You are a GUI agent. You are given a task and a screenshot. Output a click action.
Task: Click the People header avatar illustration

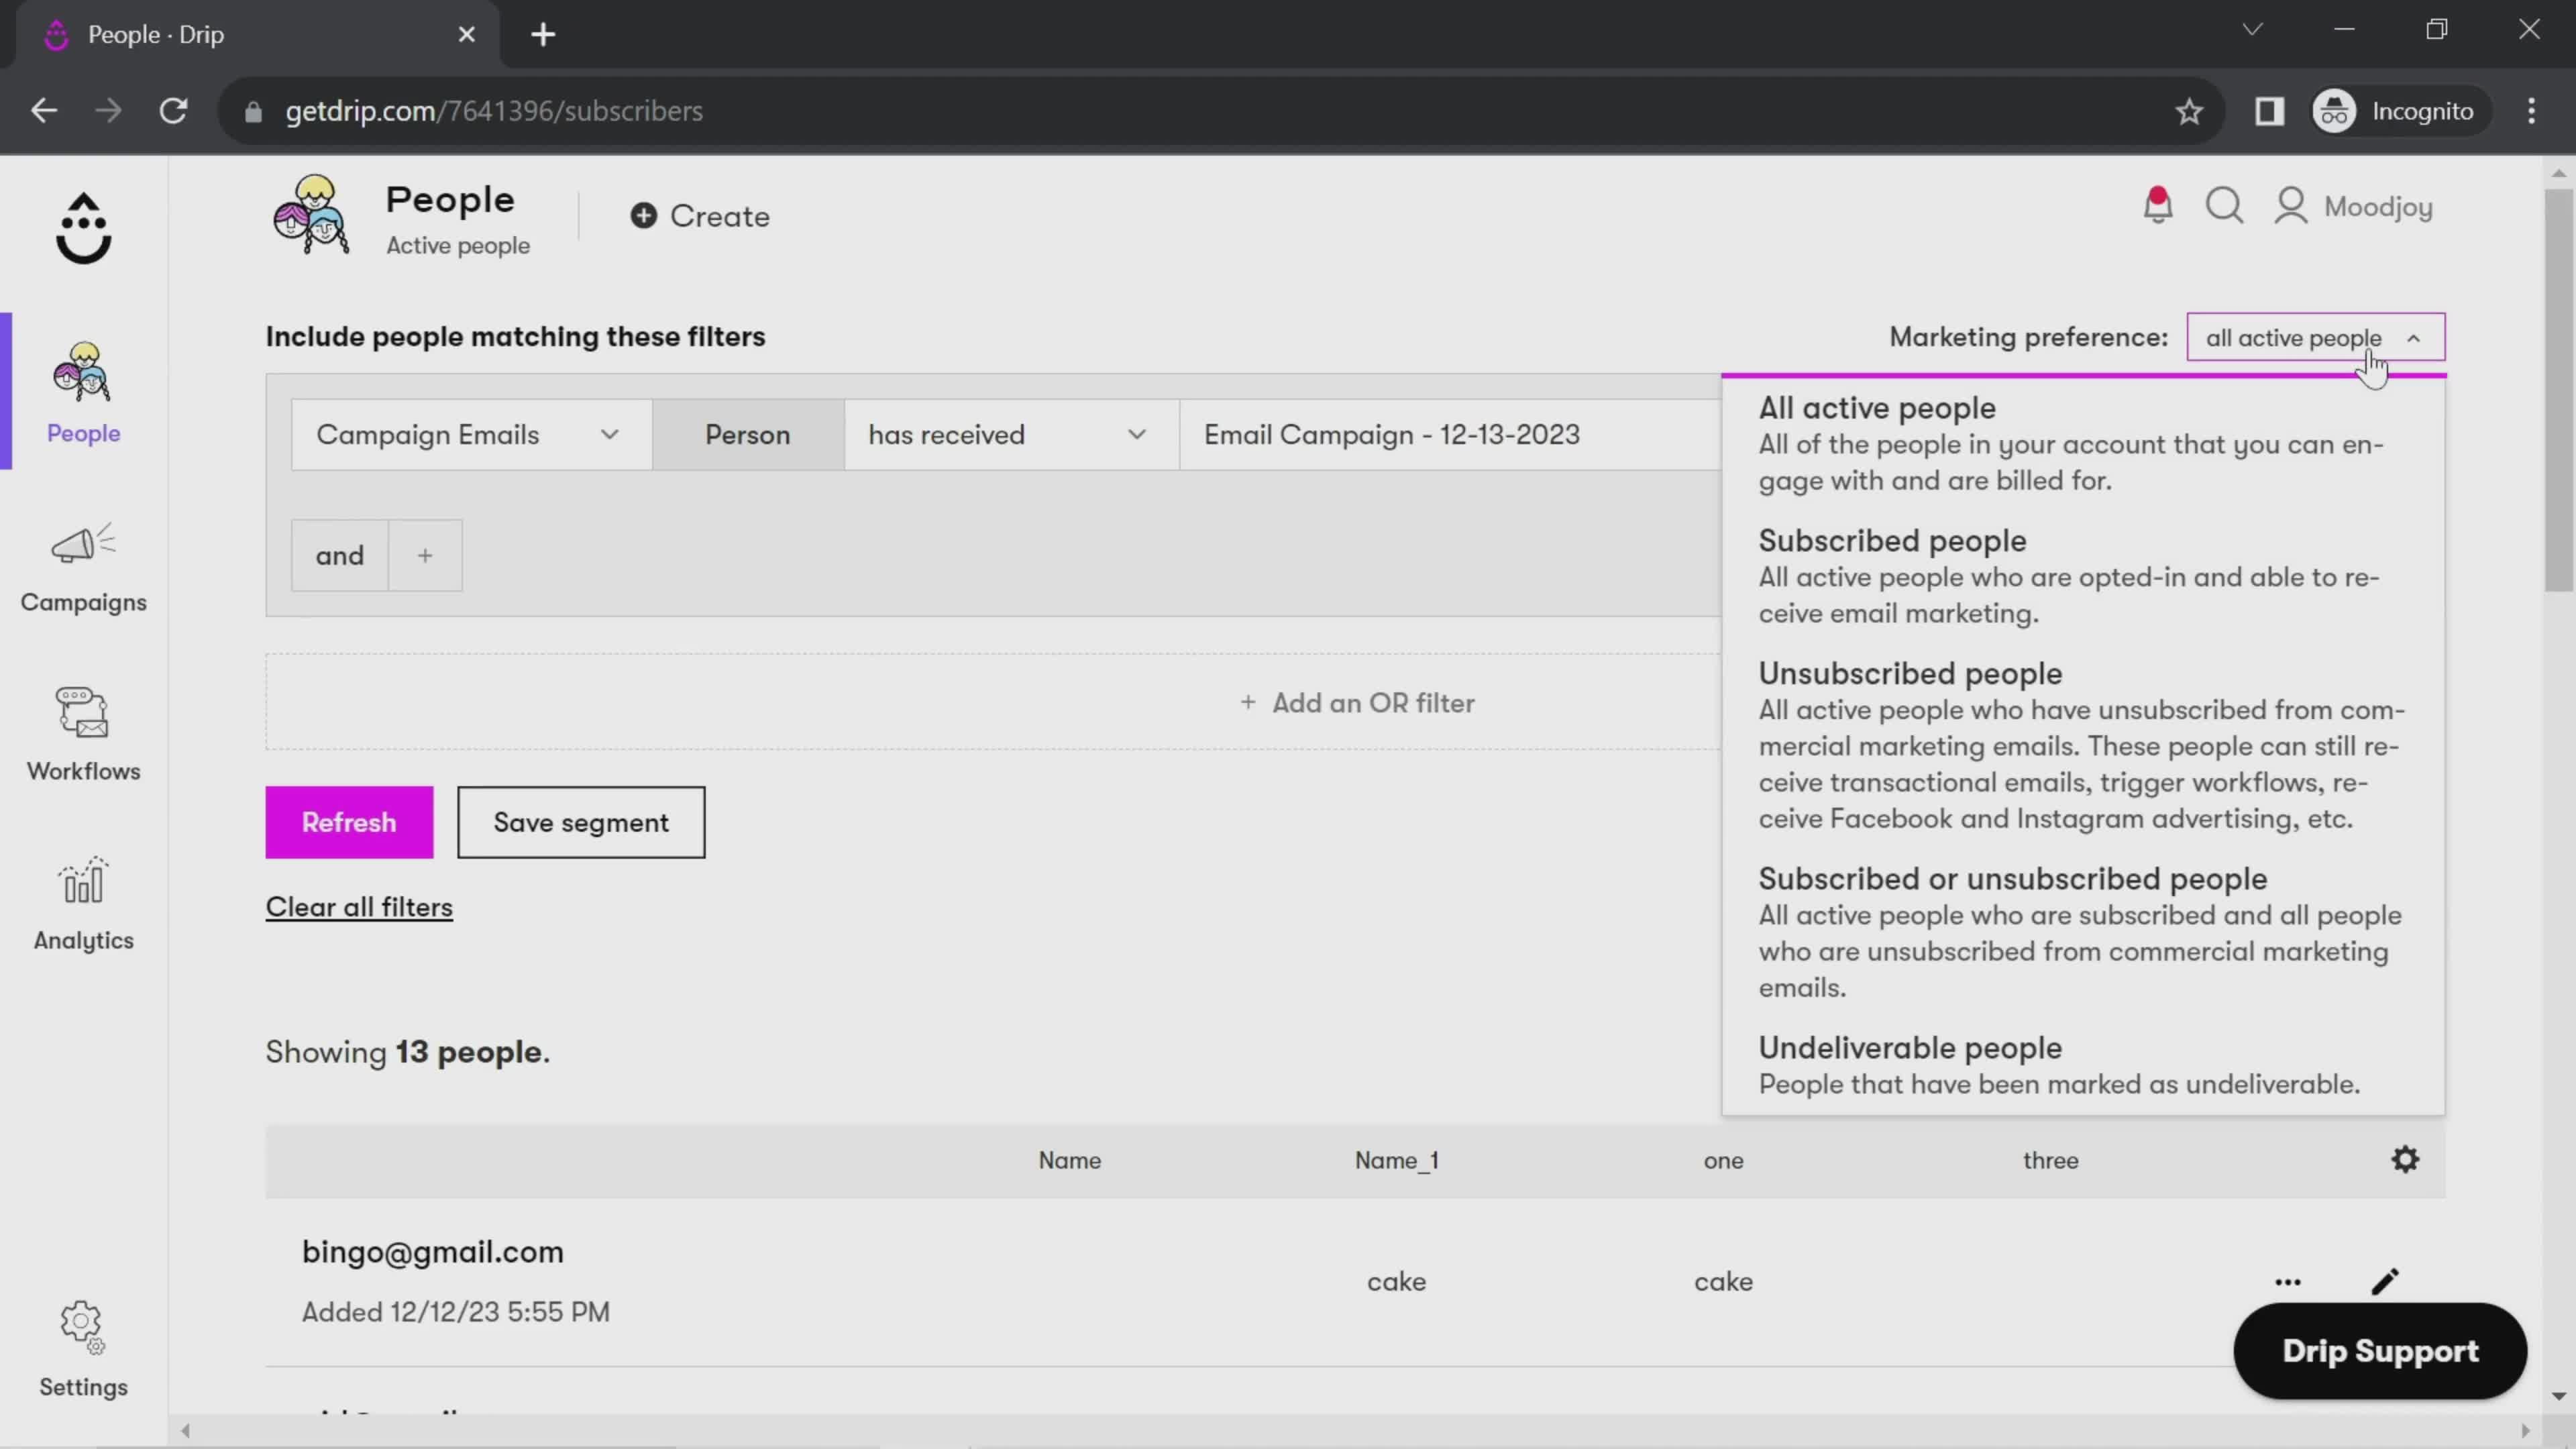click(311, 215)
